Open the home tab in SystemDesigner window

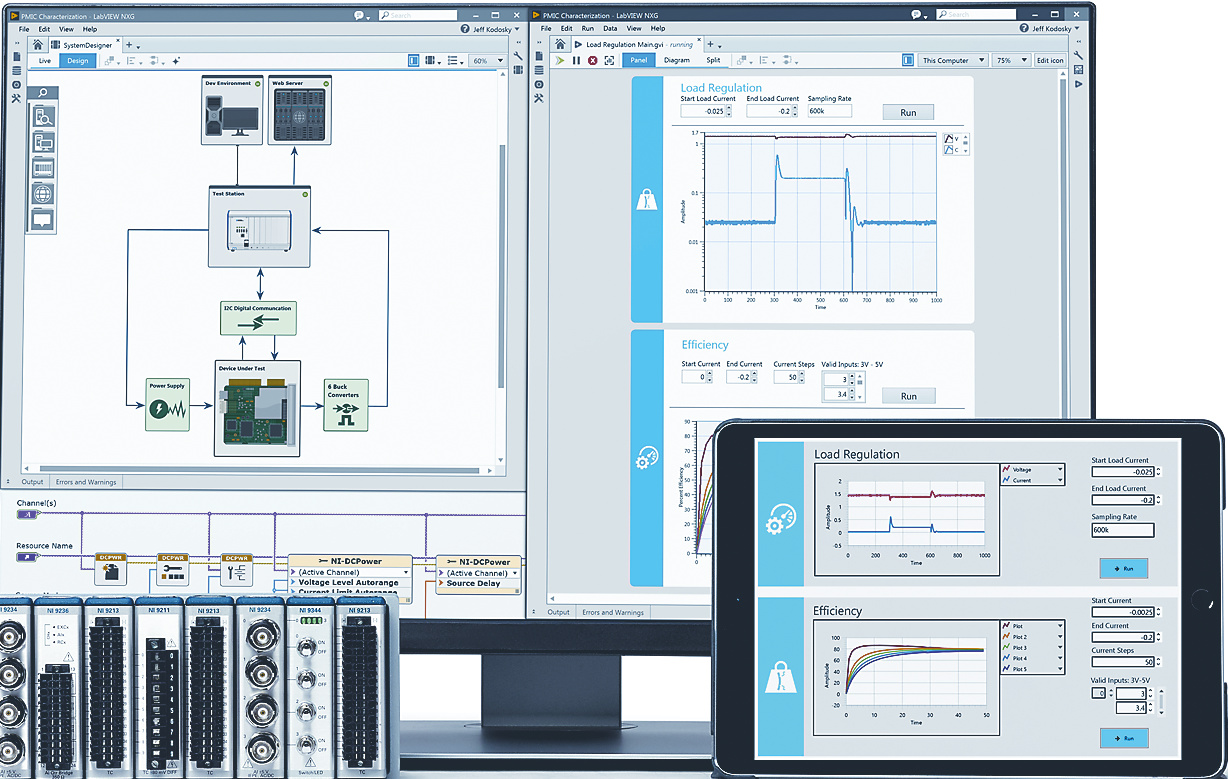38,45
